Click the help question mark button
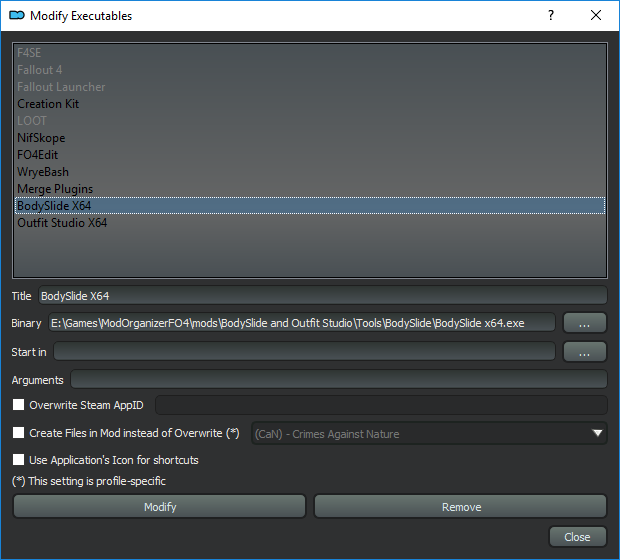Screen dimensions: 620x560 (551, 15)
